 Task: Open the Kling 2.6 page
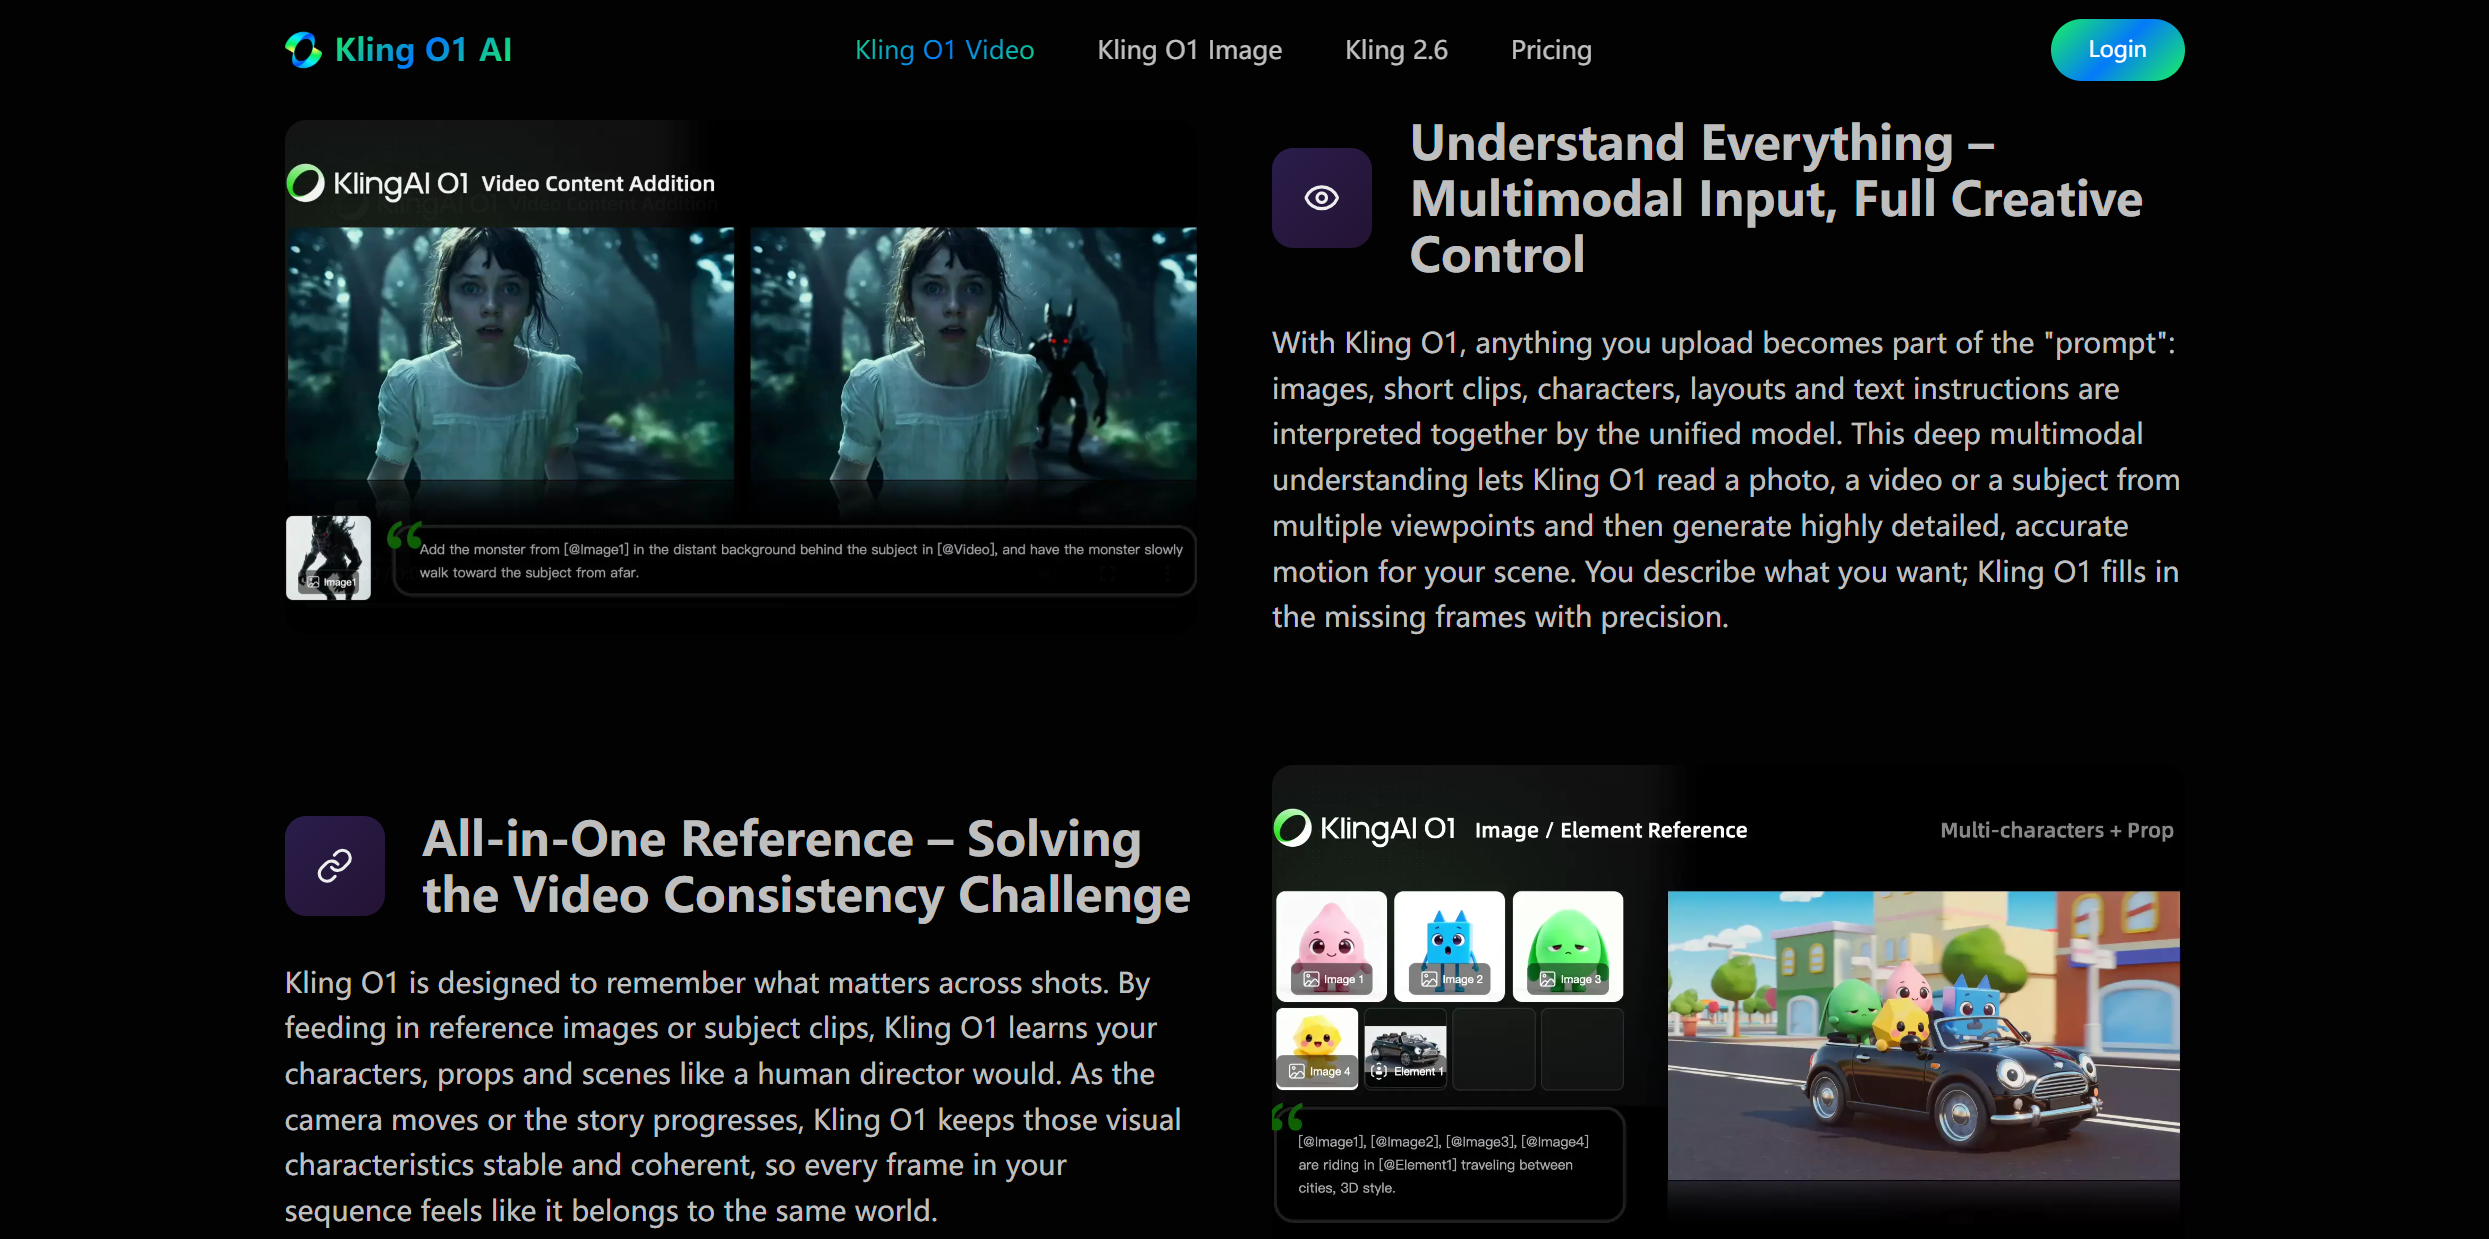(1395, 49)
